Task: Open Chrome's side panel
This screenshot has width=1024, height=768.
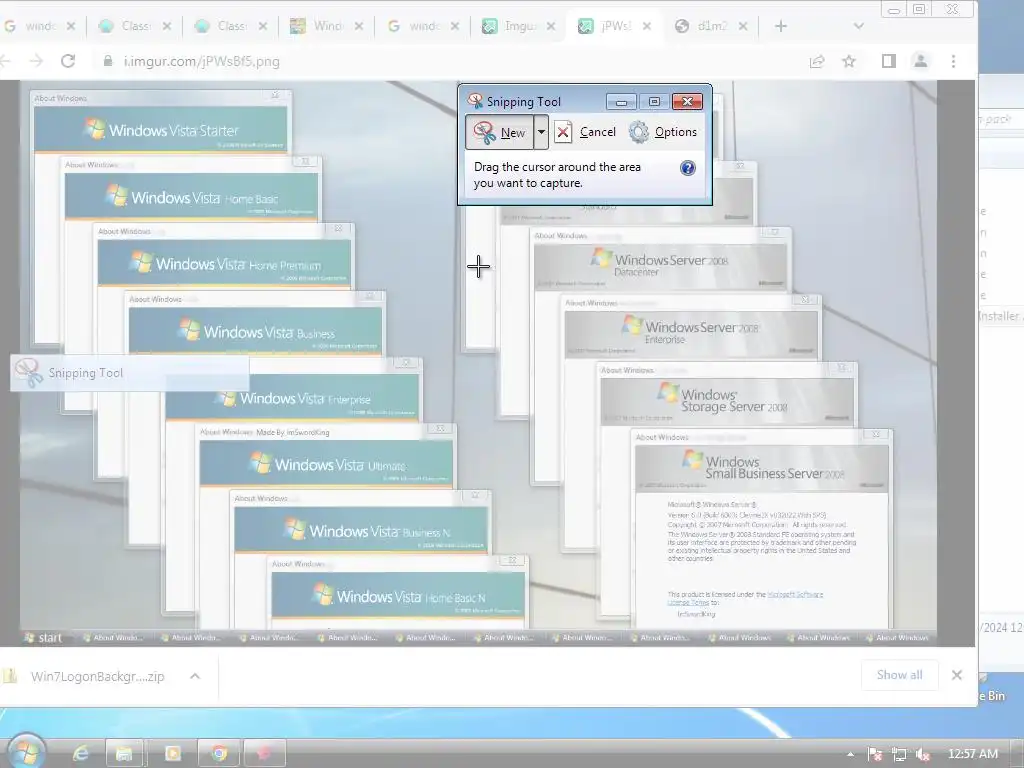Action: 888,61
